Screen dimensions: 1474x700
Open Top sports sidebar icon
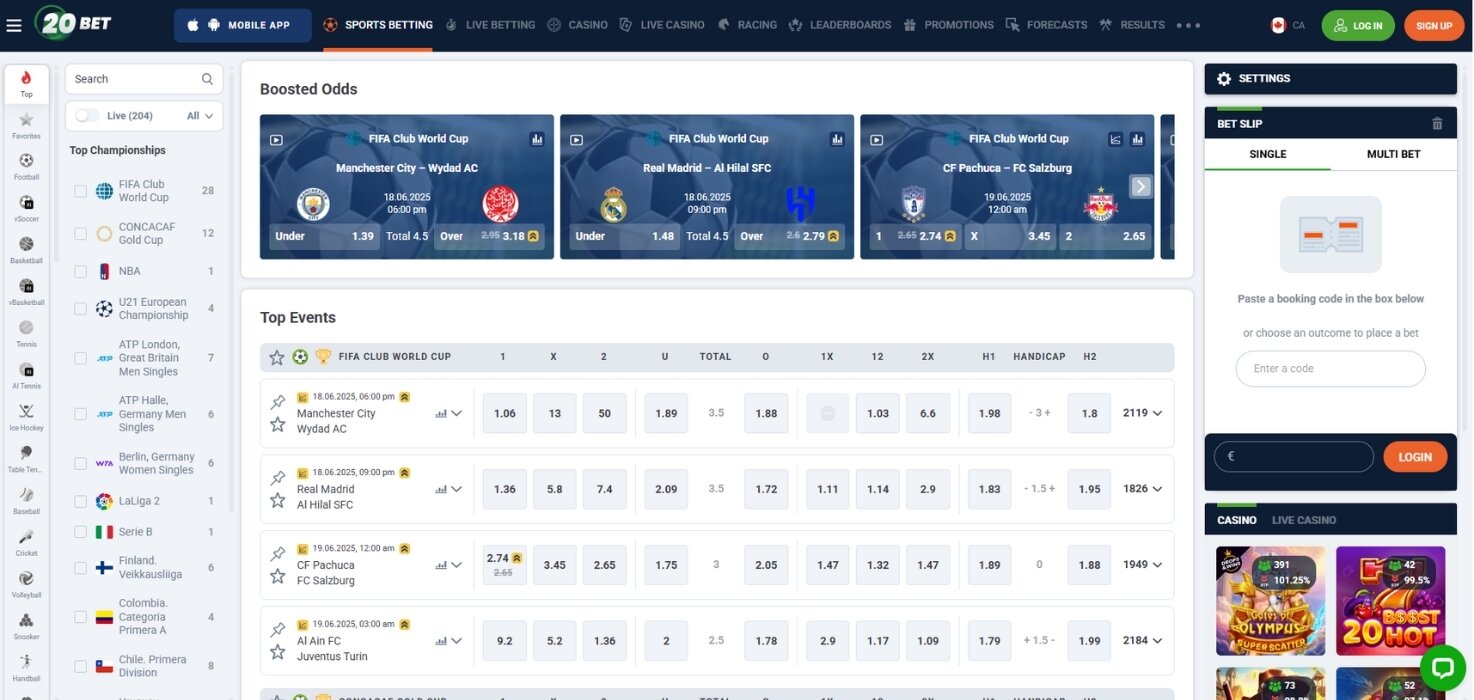pos(26,84)
